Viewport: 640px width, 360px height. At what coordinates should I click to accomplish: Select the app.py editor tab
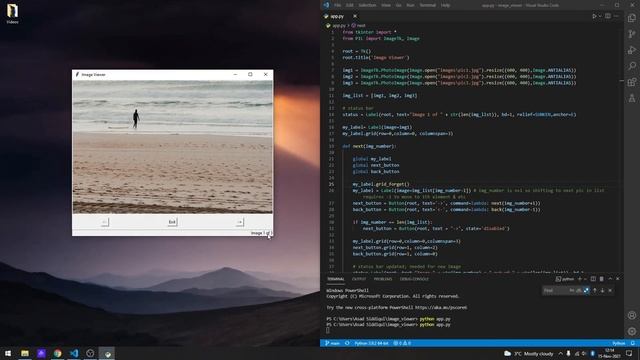click(x=337, y=16)
